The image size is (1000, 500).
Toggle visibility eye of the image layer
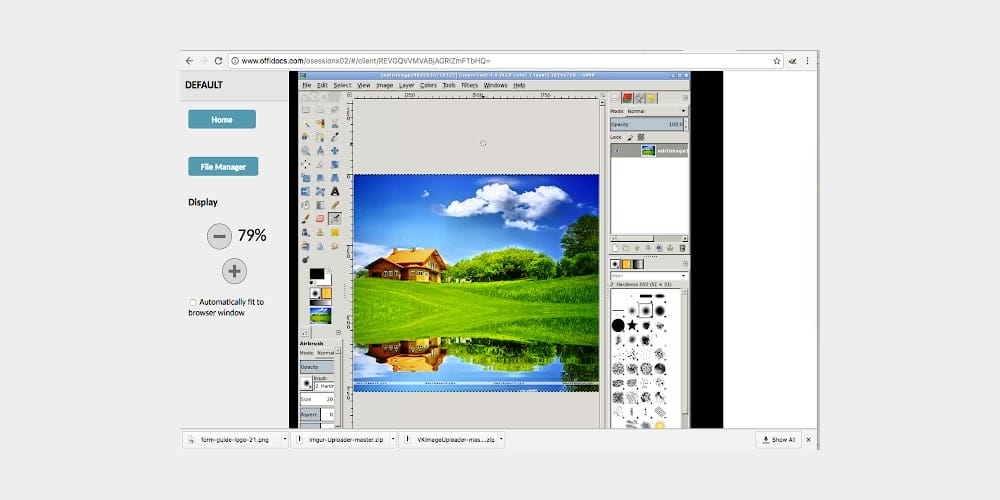coord(617,151)
